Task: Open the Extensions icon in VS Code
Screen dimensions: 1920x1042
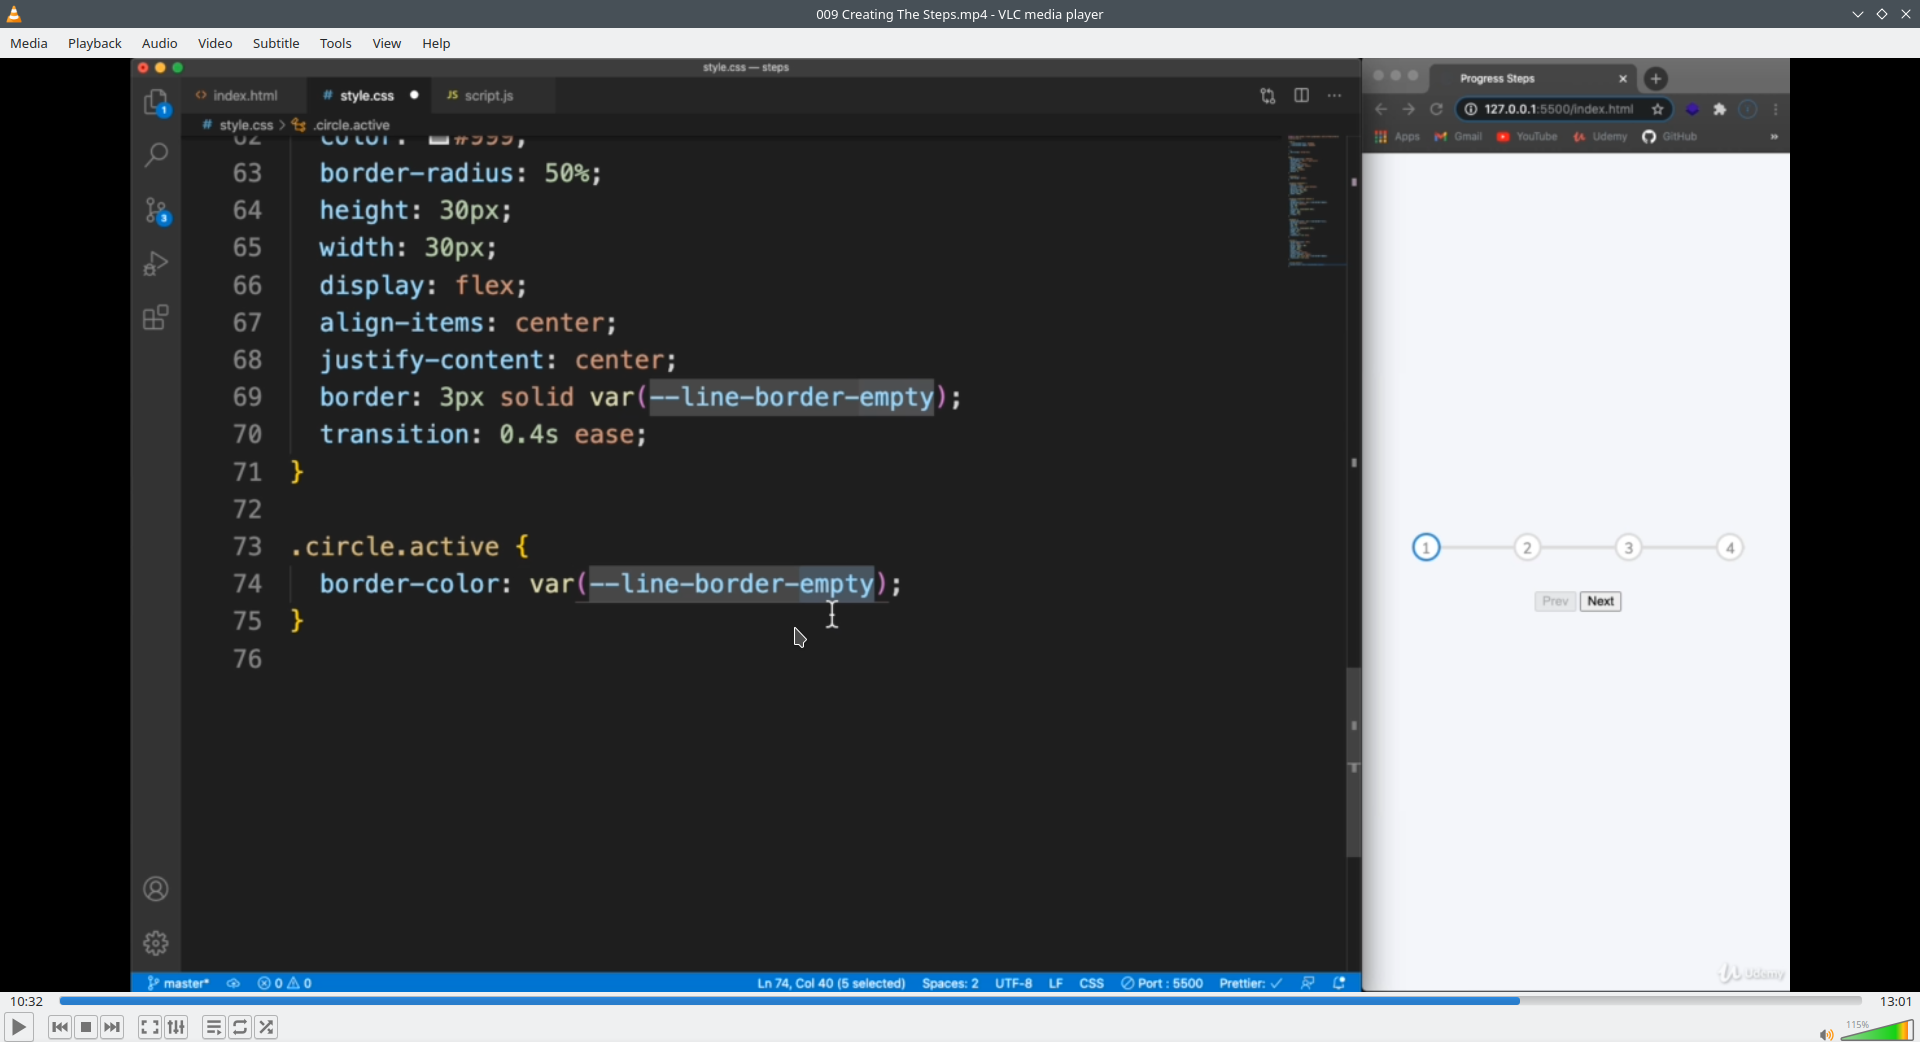Action: click(x=156, y=318)
